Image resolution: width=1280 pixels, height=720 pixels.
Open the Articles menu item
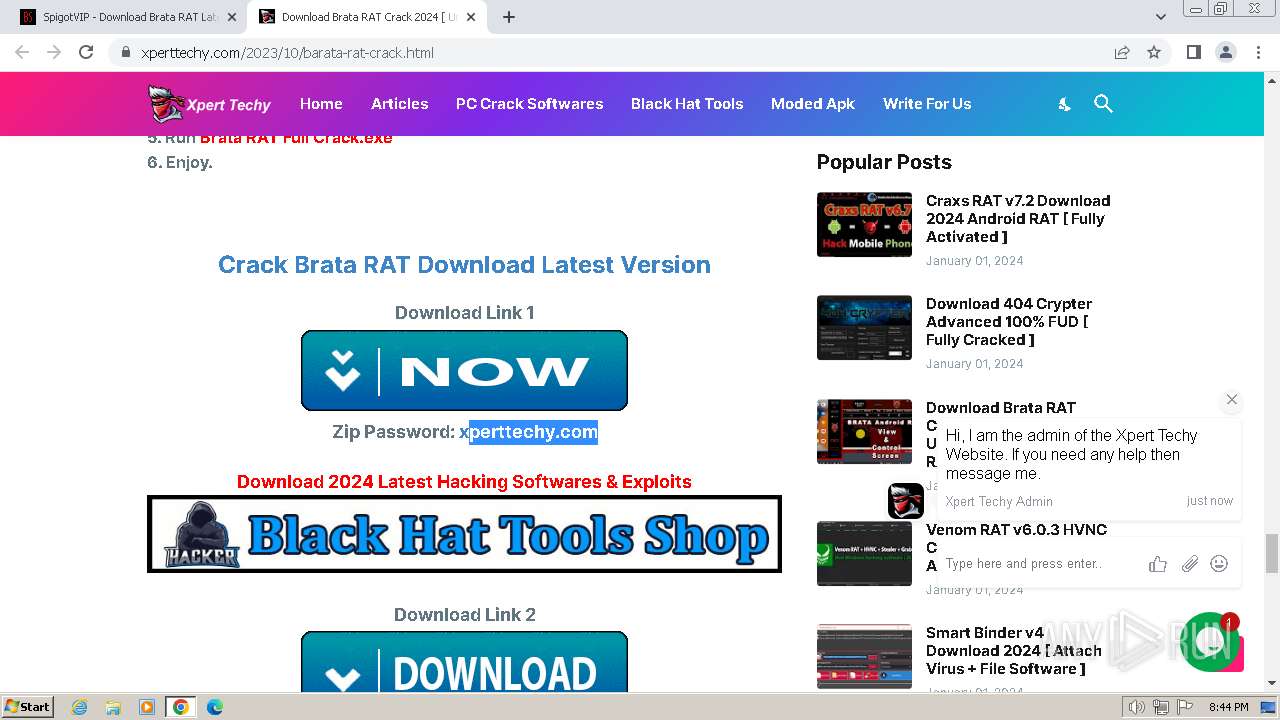399,104
